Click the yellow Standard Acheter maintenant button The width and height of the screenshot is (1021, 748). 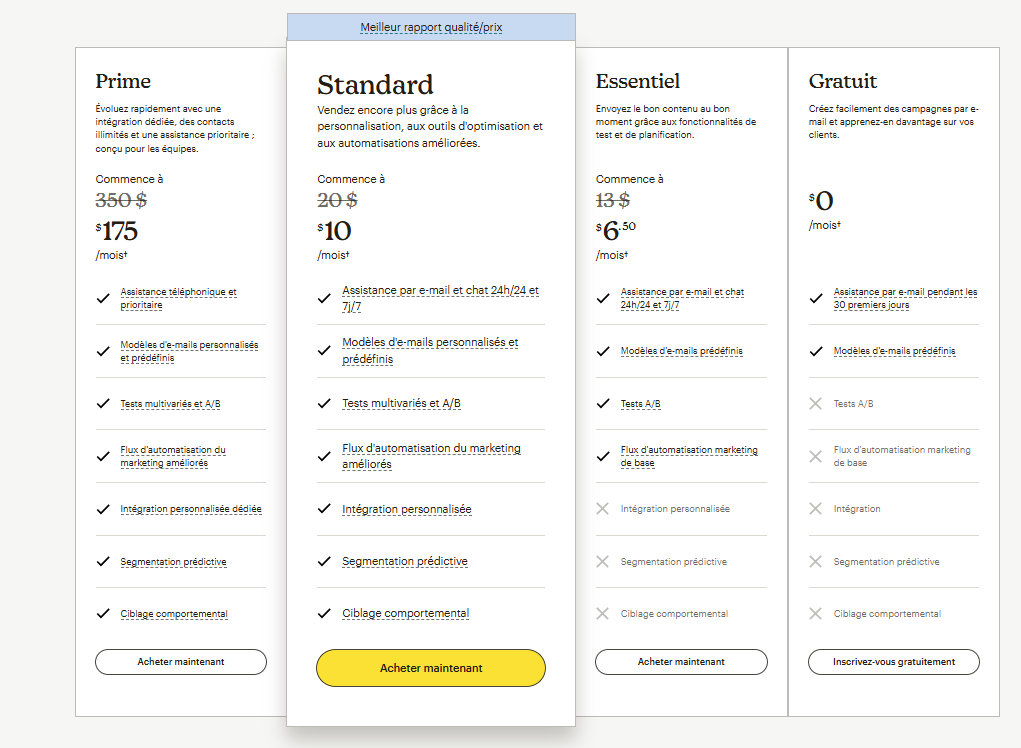pyautogui.click(x=431, y=668)
